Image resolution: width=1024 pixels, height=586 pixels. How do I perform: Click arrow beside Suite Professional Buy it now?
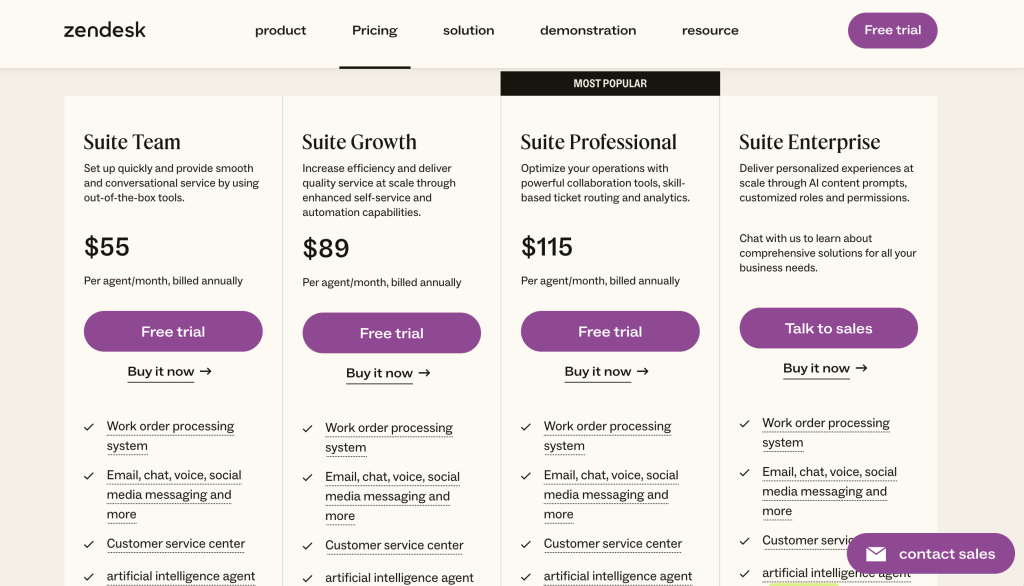[643, 371]
